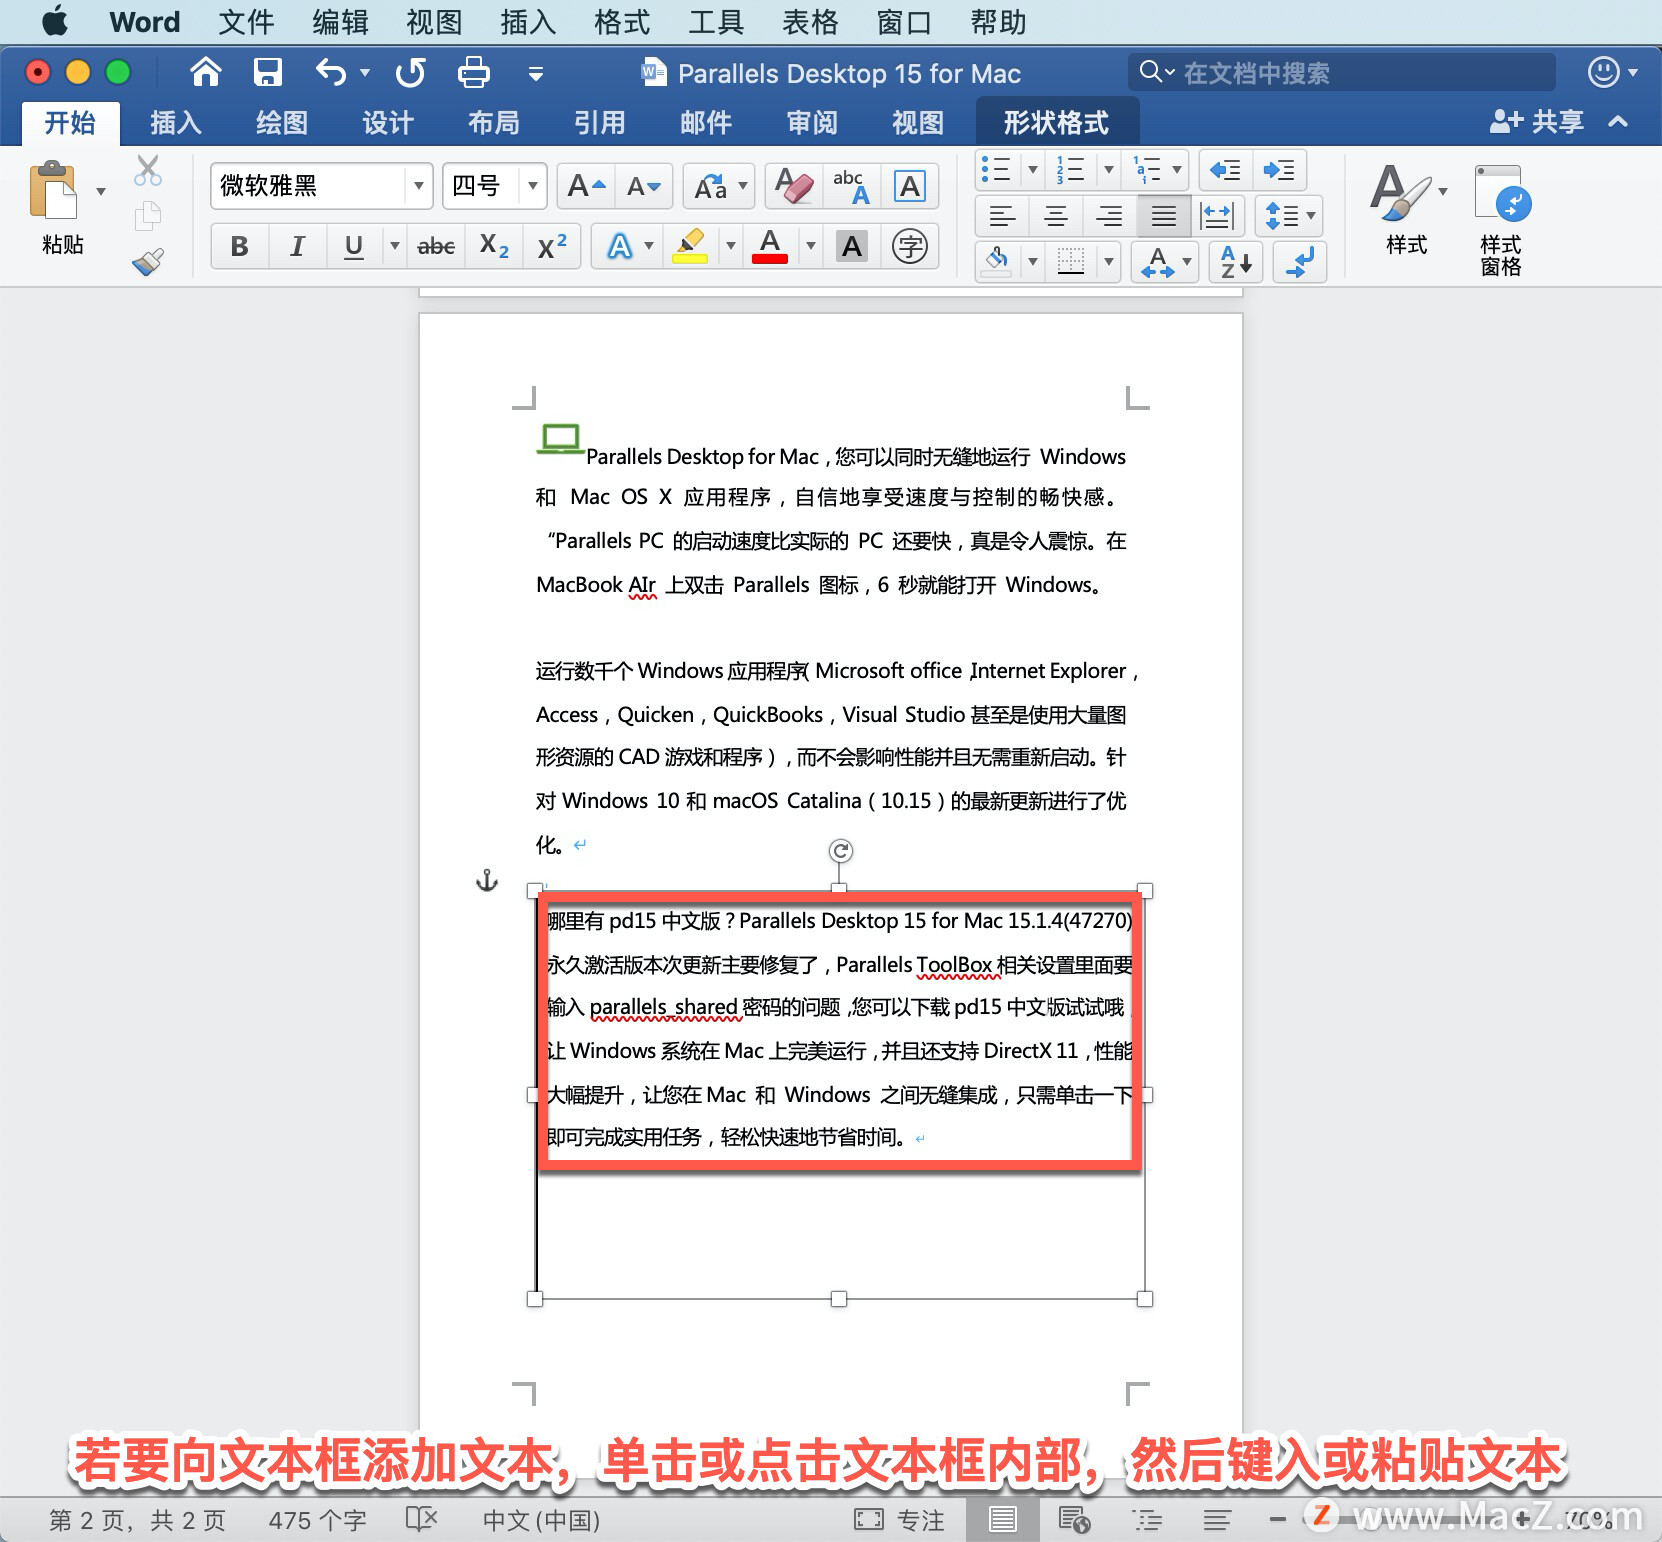Open the 形状格式 ribbon tab
The width and height of the screenshot is (1662, 1542).
(1057, 123)
